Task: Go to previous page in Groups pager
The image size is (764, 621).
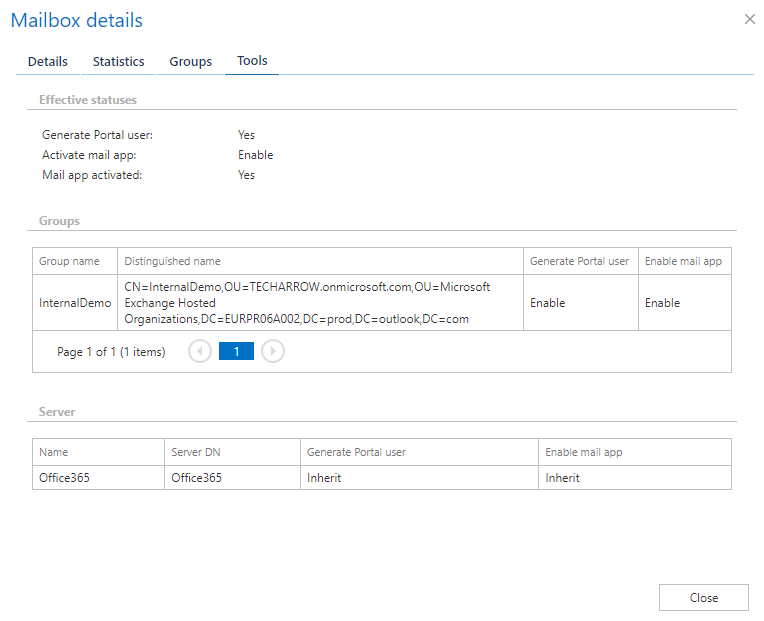Action: [x=200, y=352]
